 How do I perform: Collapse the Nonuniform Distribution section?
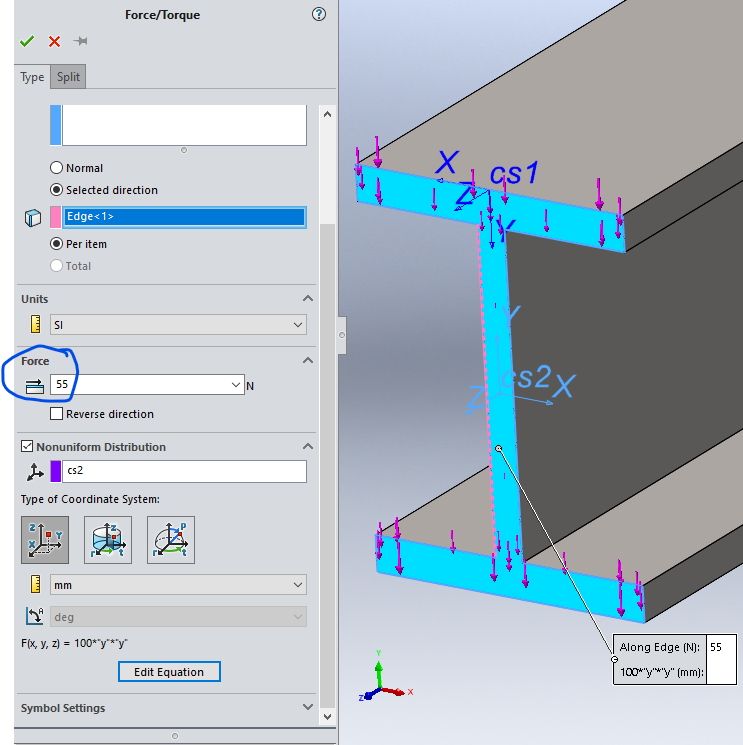pyautogui.click(x=308, y=446)
